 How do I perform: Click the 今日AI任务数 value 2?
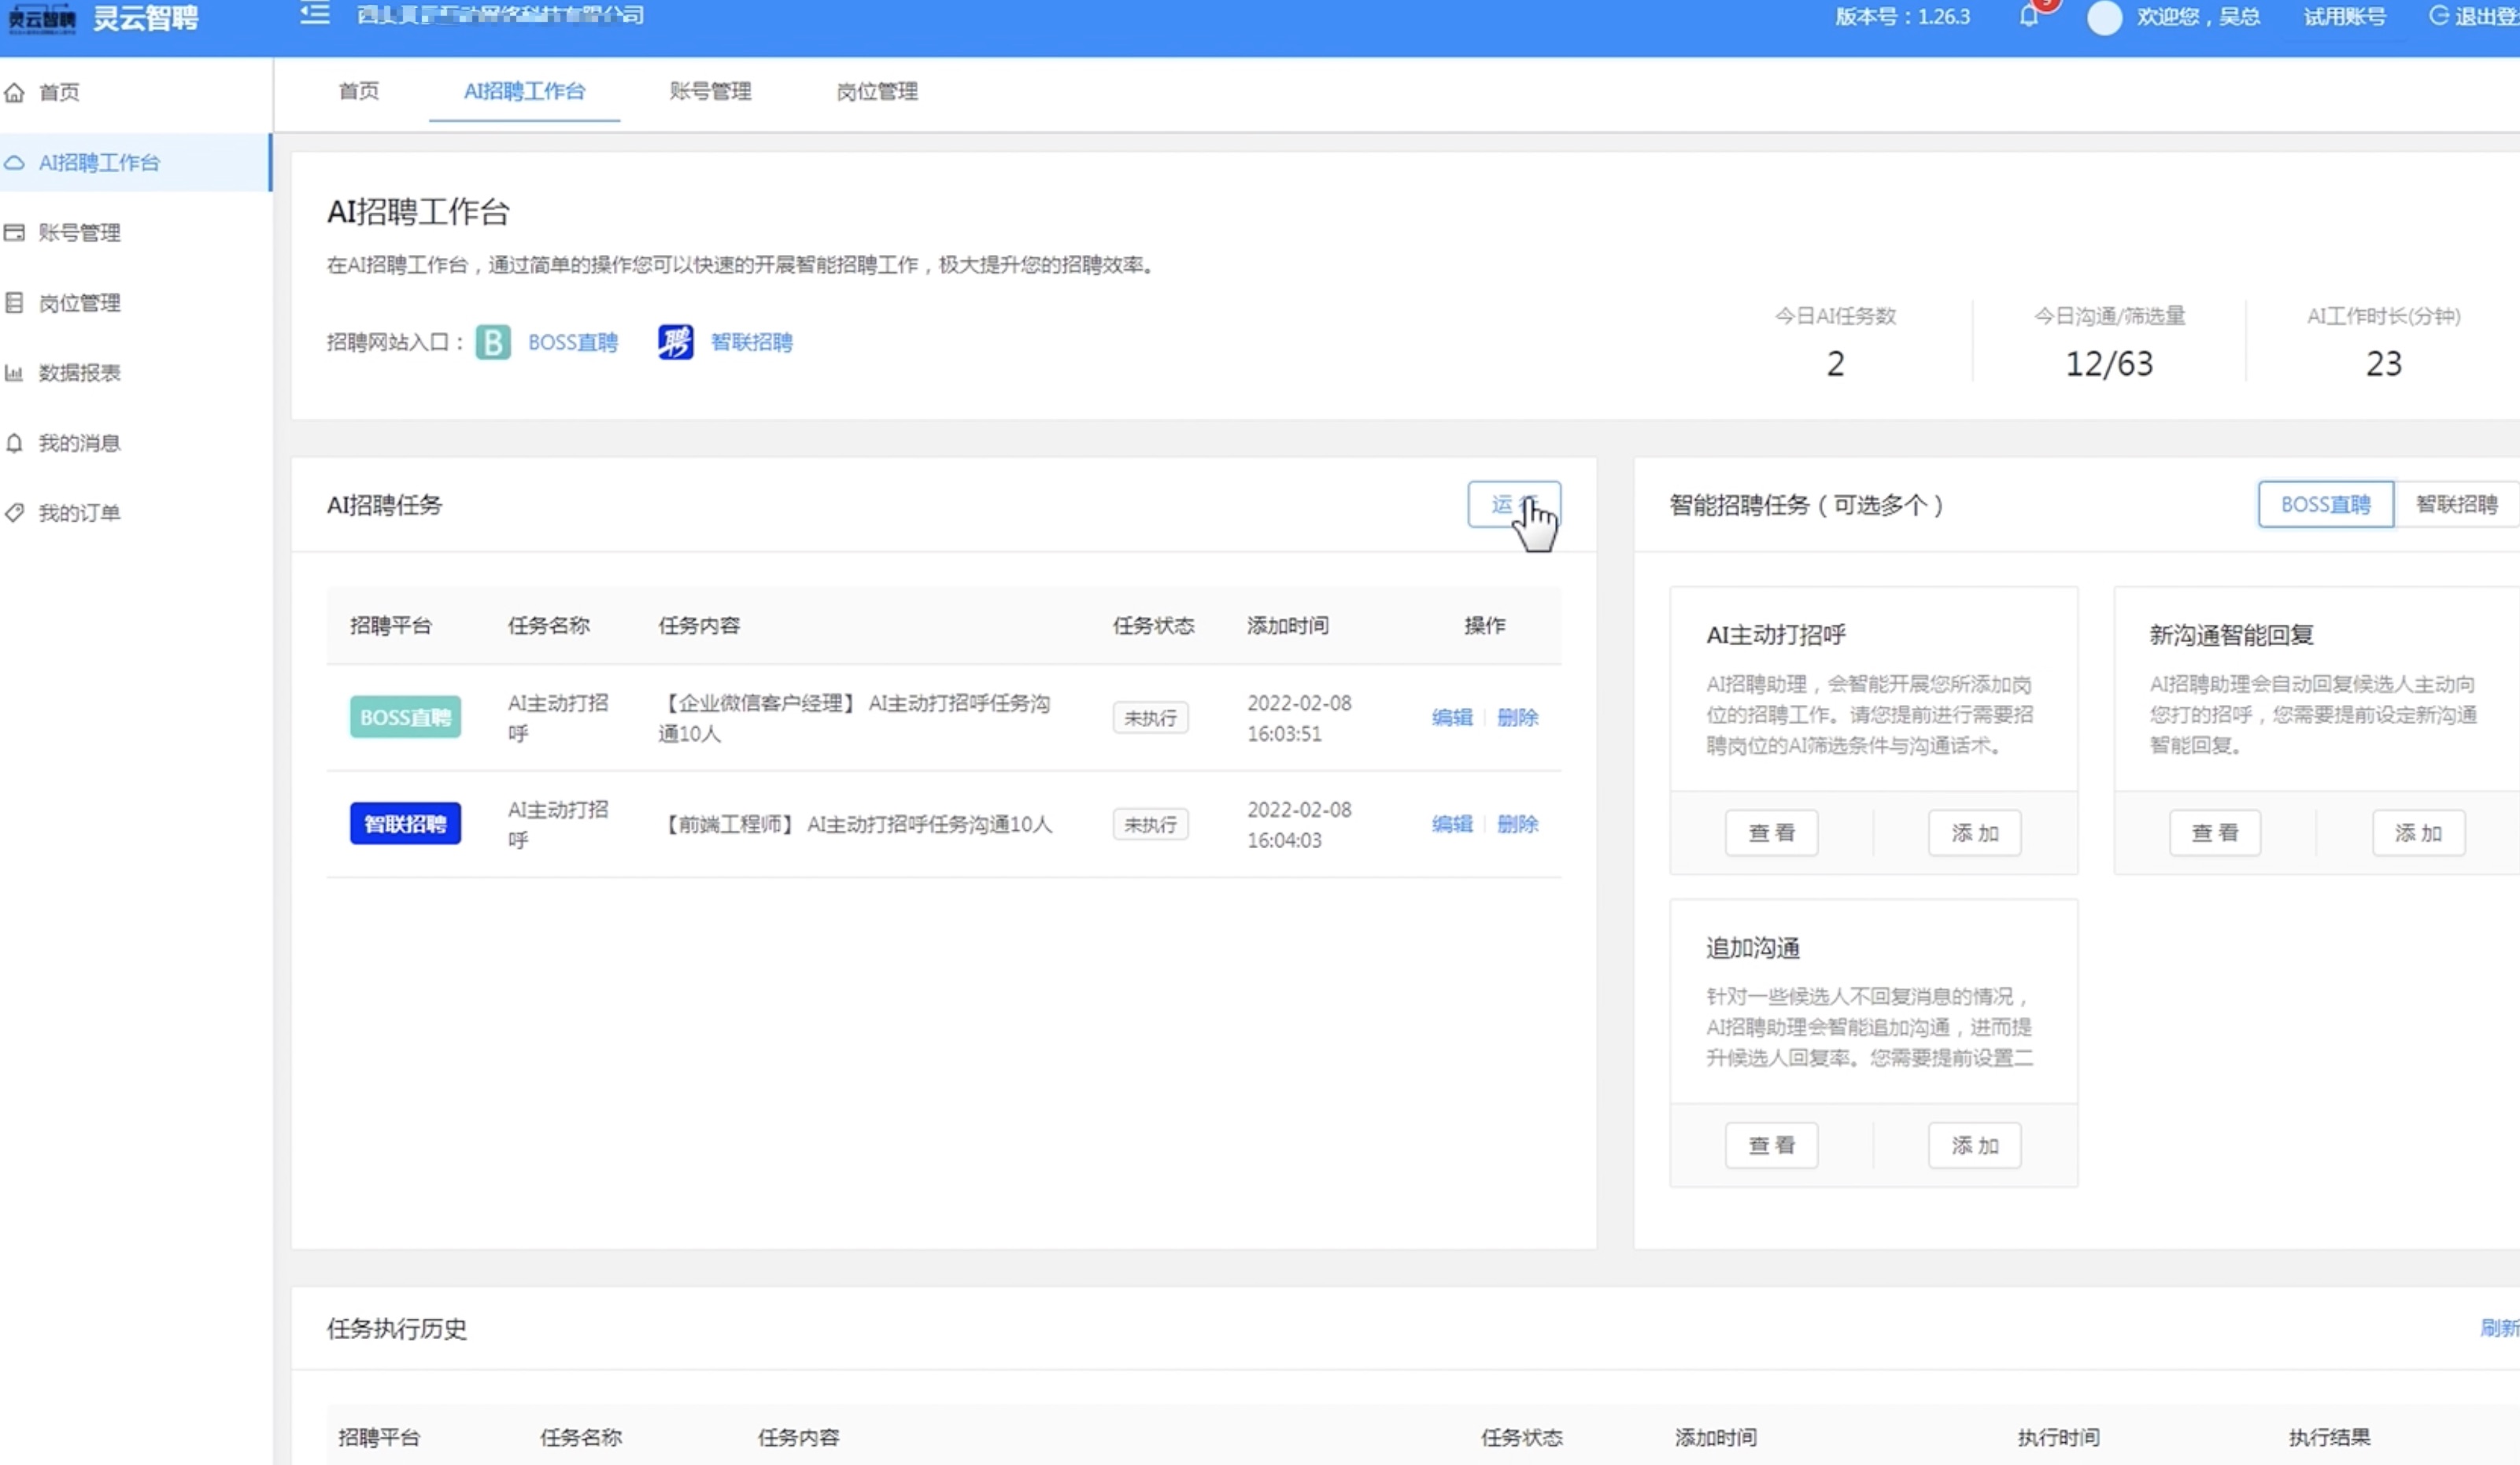click(x=1835, y=364)
